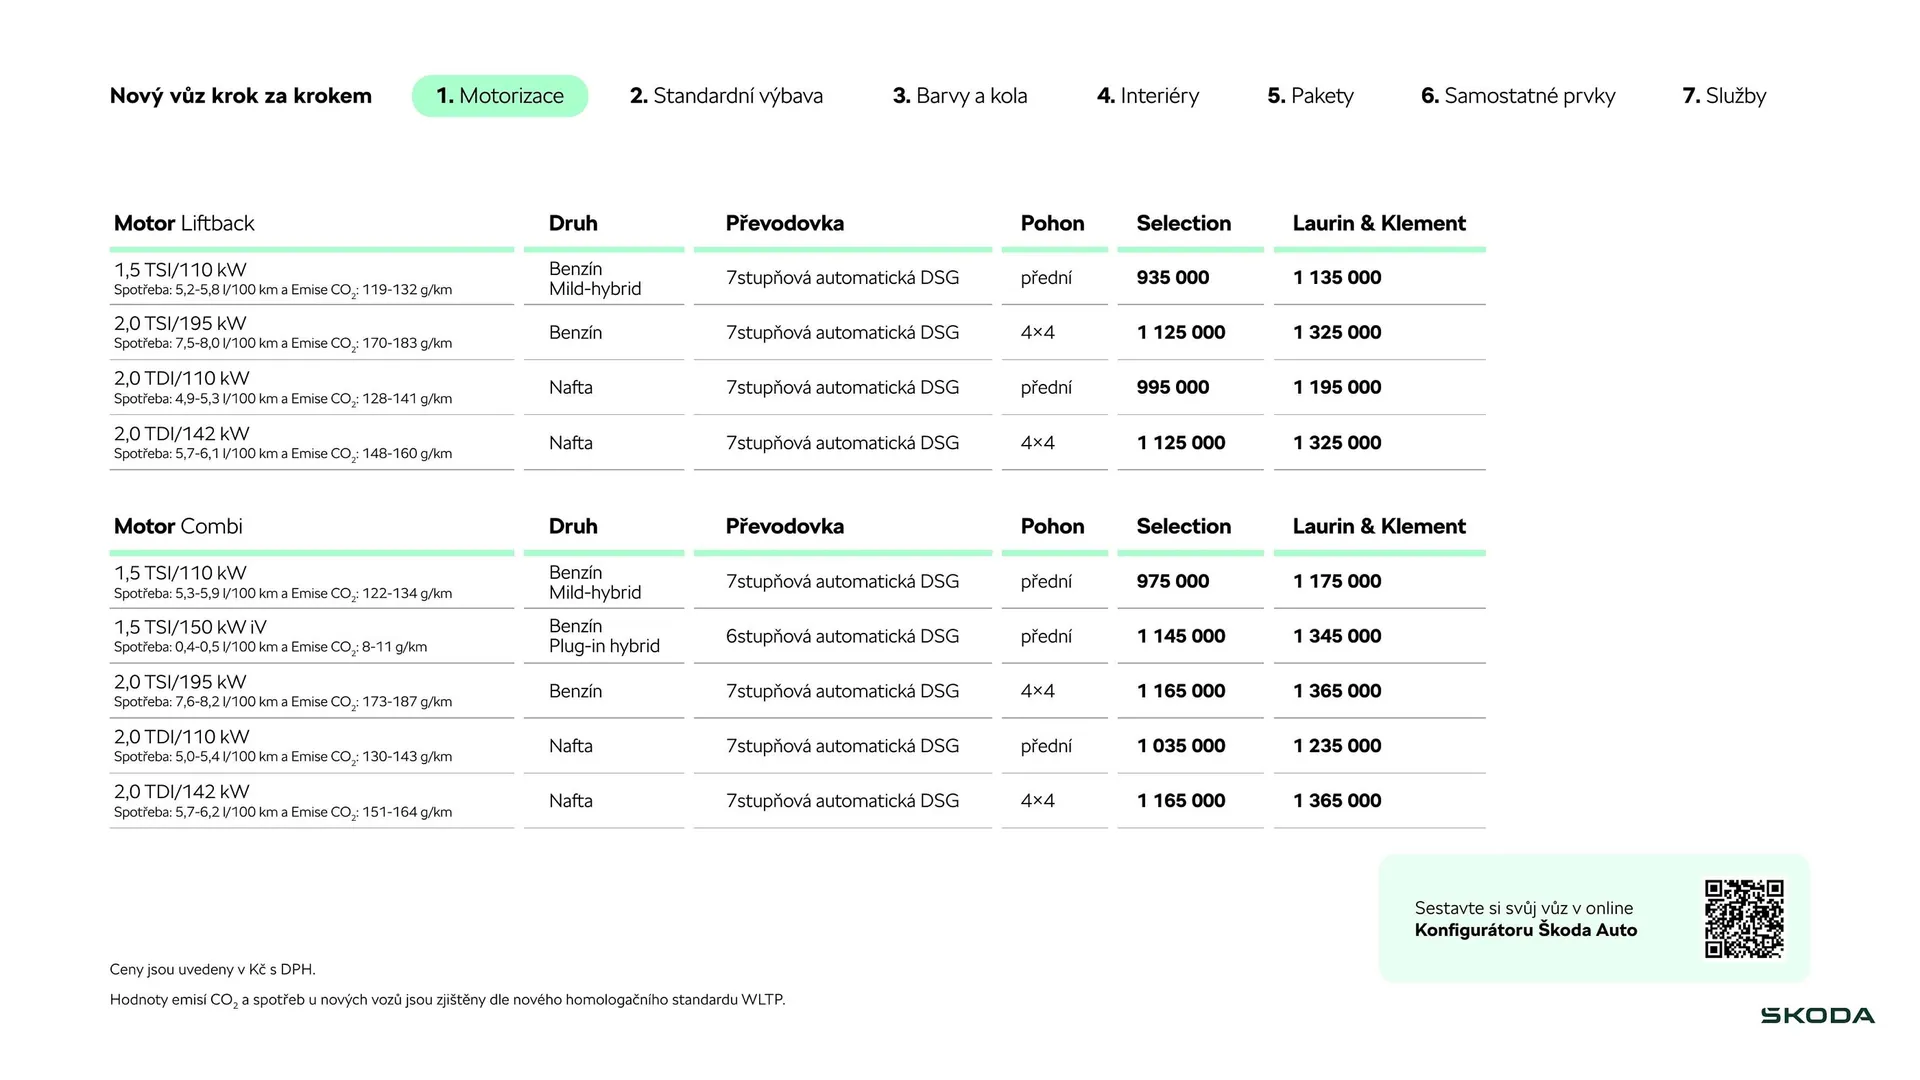Switch to 6. Samostatné prvky tab
This screenshot has height=1080, width=1920.
tap(1518, 96)
